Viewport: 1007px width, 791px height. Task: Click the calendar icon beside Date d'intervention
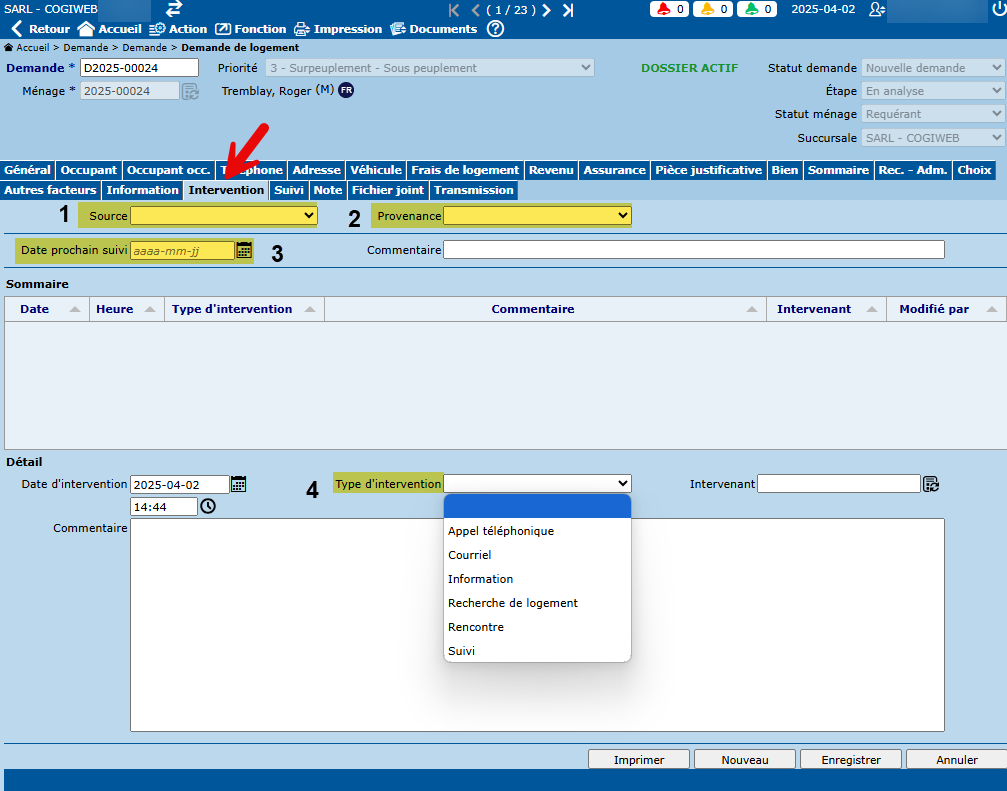click(238, 485)
